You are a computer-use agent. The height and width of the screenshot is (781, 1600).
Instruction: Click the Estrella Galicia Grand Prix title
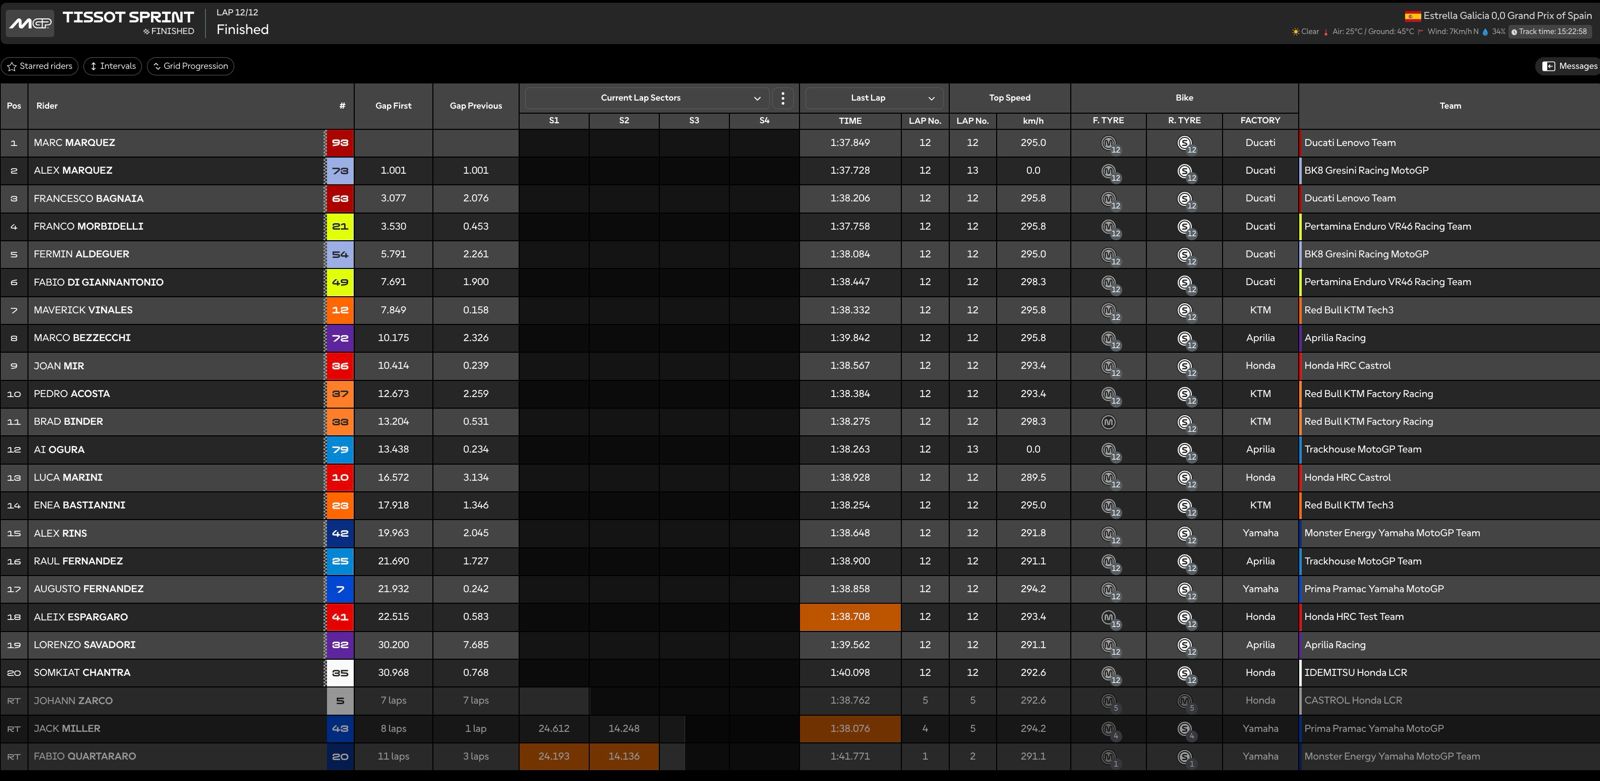click(x=1508, y=16)
